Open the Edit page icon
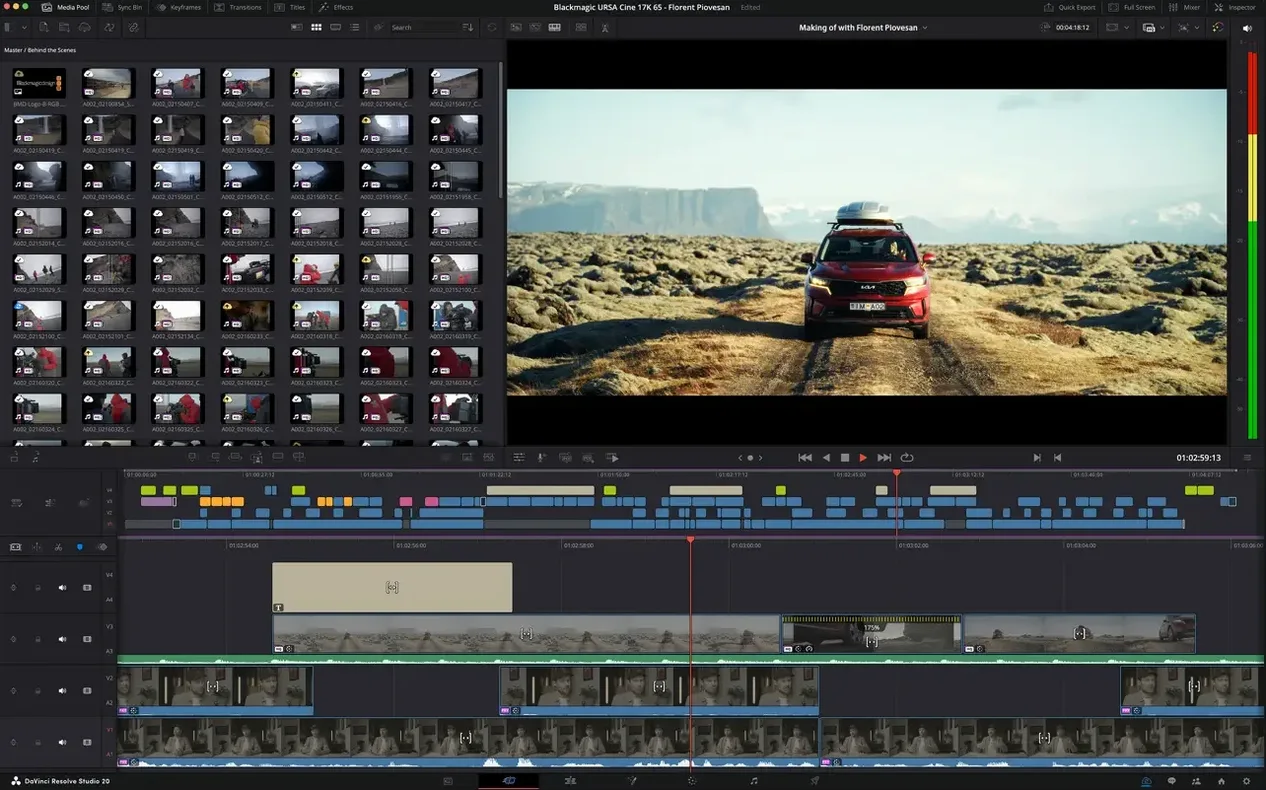 pyautogui.click(x=570, y=780)
